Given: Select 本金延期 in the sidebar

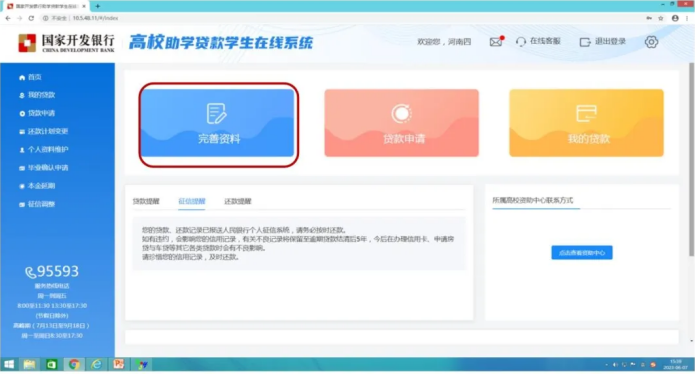Looking at the screenshot, I should click(x=37, y=186).
